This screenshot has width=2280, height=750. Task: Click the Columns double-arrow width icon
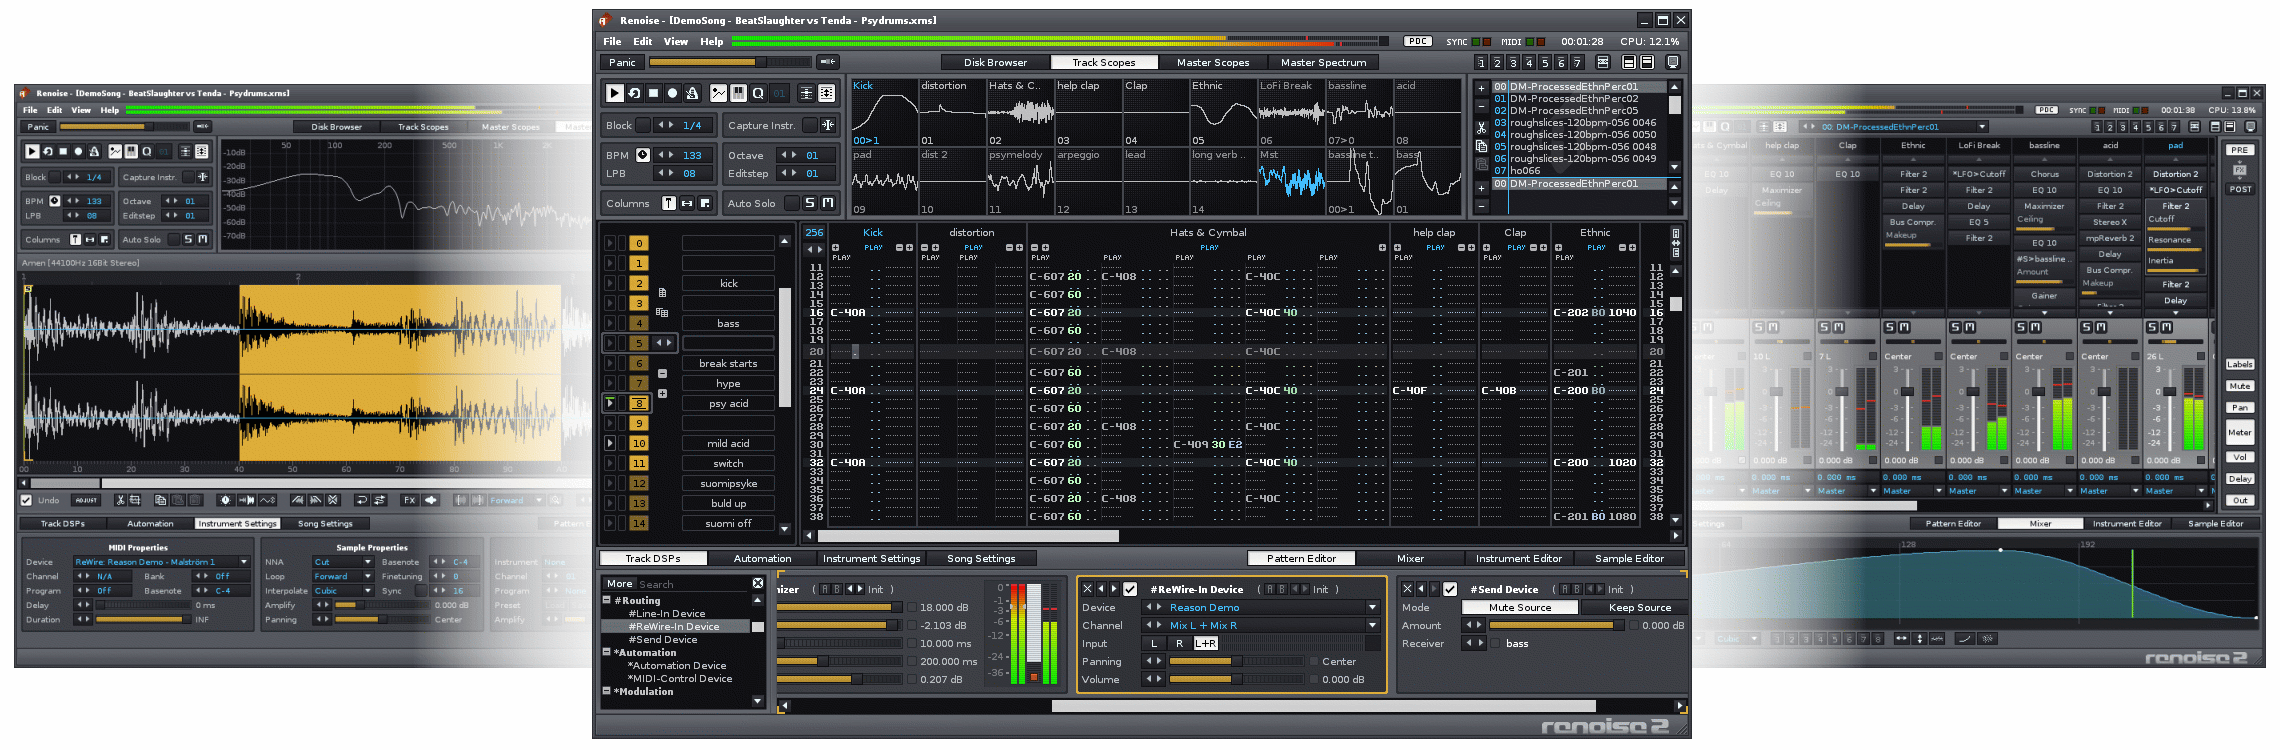coord(687,203)
